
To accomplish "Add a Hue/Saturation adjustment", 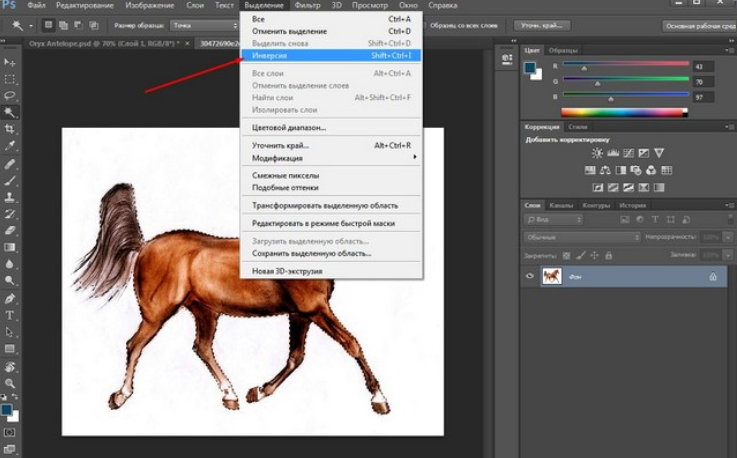I will 590,170.
